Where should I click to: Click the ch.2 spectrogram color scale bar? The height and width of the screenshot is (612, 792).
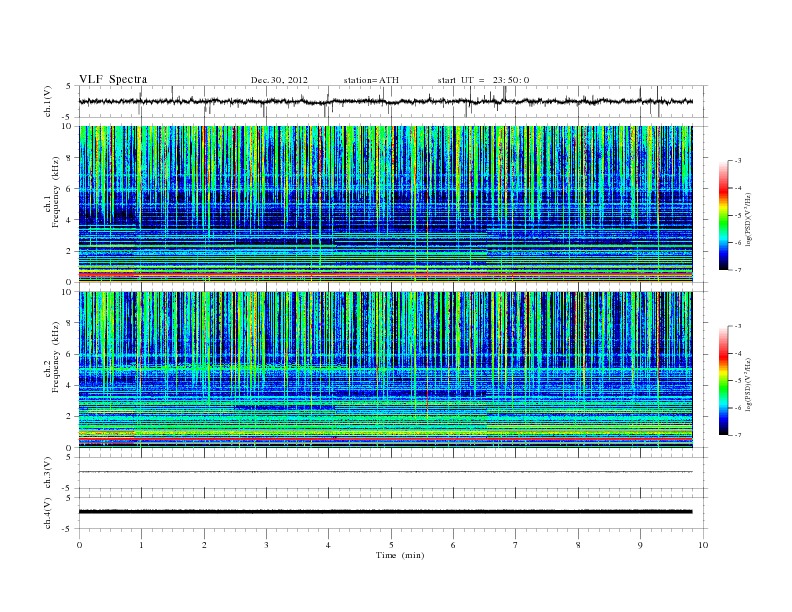tap(723, 380)
